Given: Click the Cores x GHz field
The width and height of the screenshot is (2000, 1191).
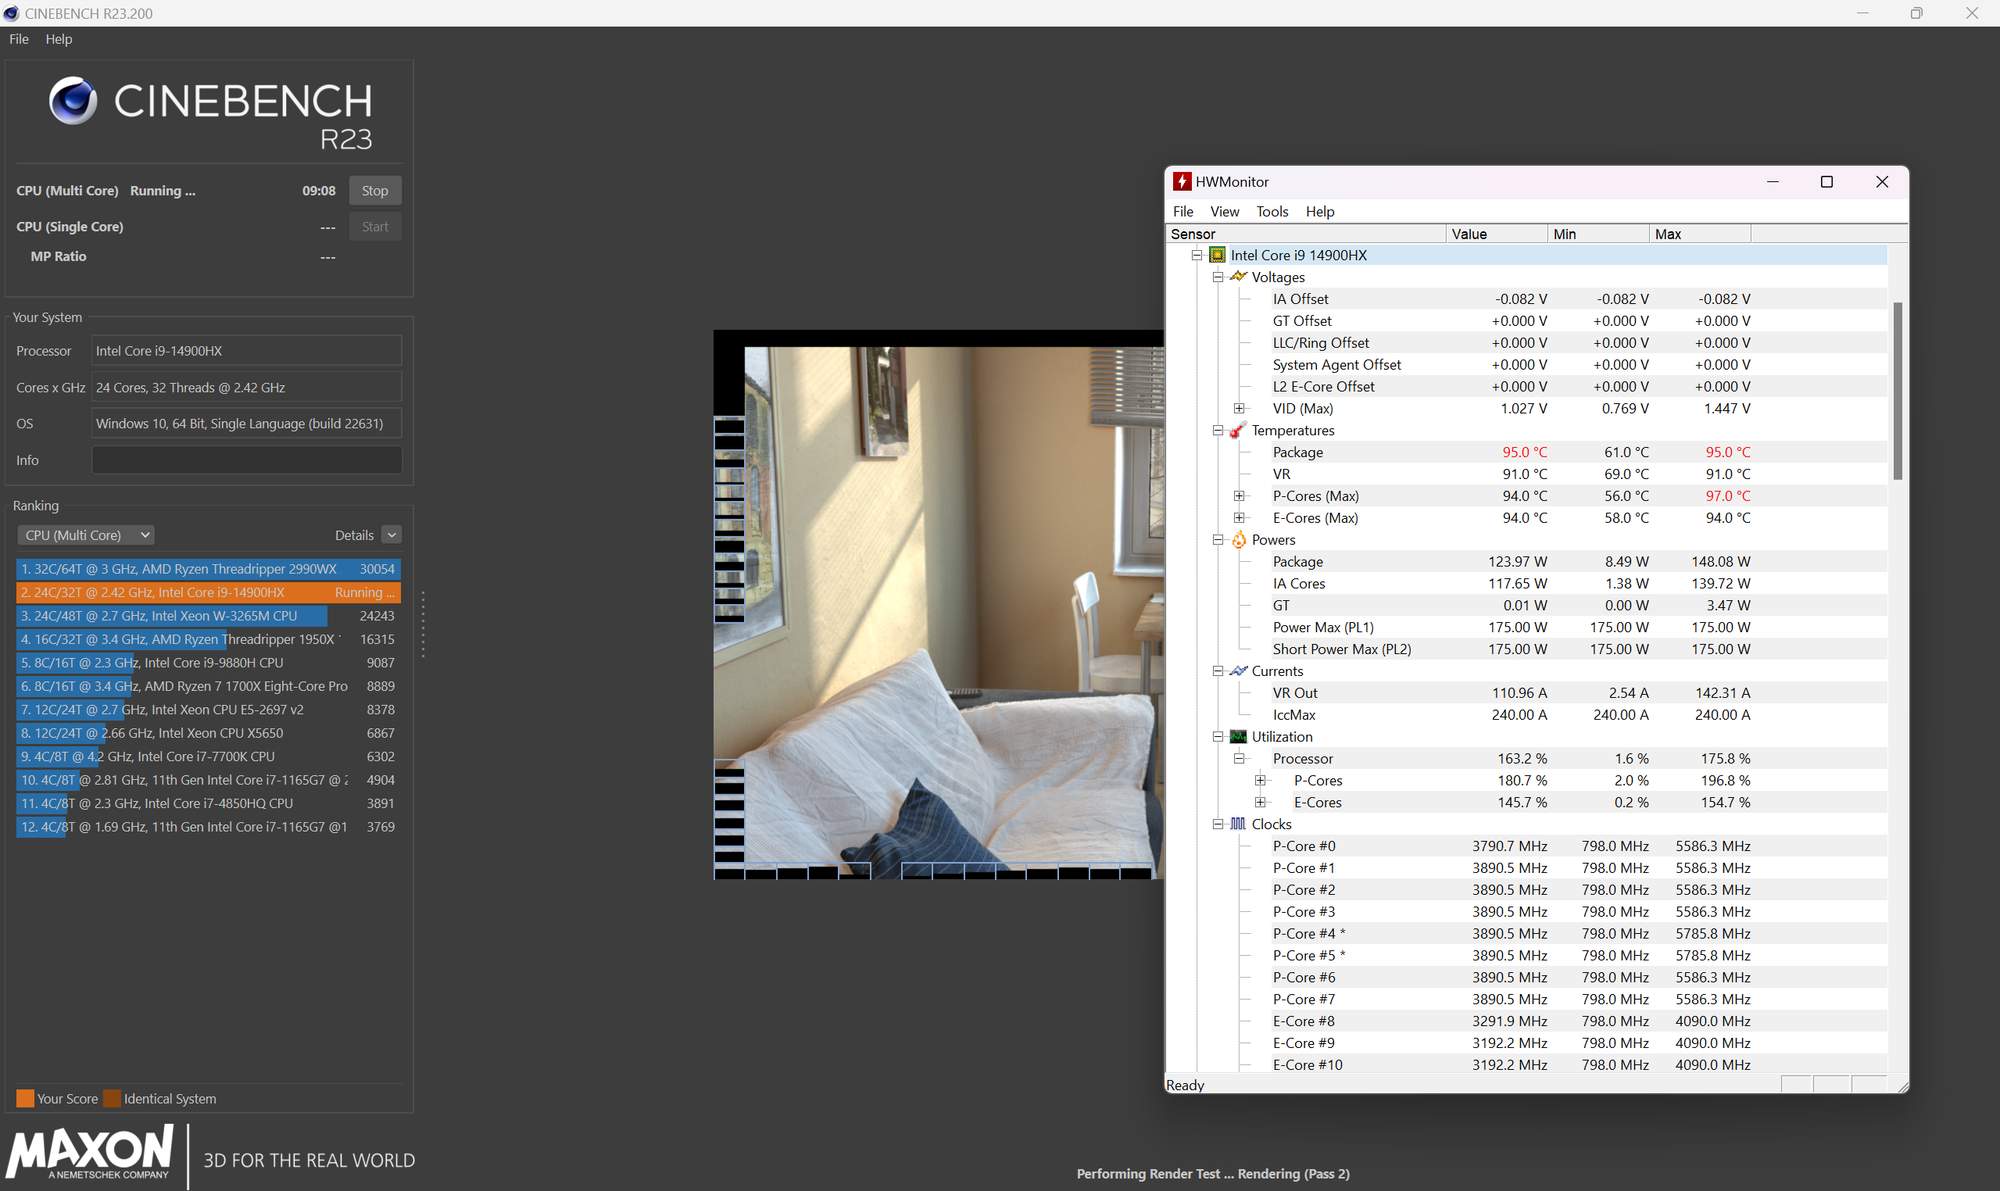Looking at the screenshot, I should 247,388.
